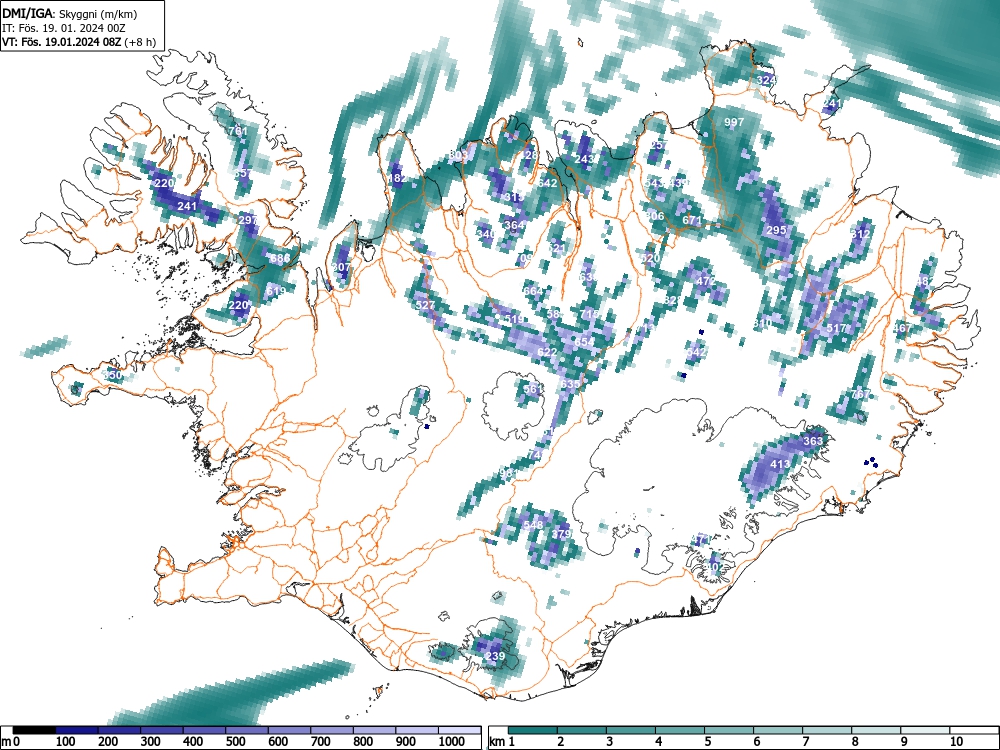The height and width of the screenshot is (750, 1000).
Task: Click the visibility value 324 on the northeast peninsula
Action: 766,80
